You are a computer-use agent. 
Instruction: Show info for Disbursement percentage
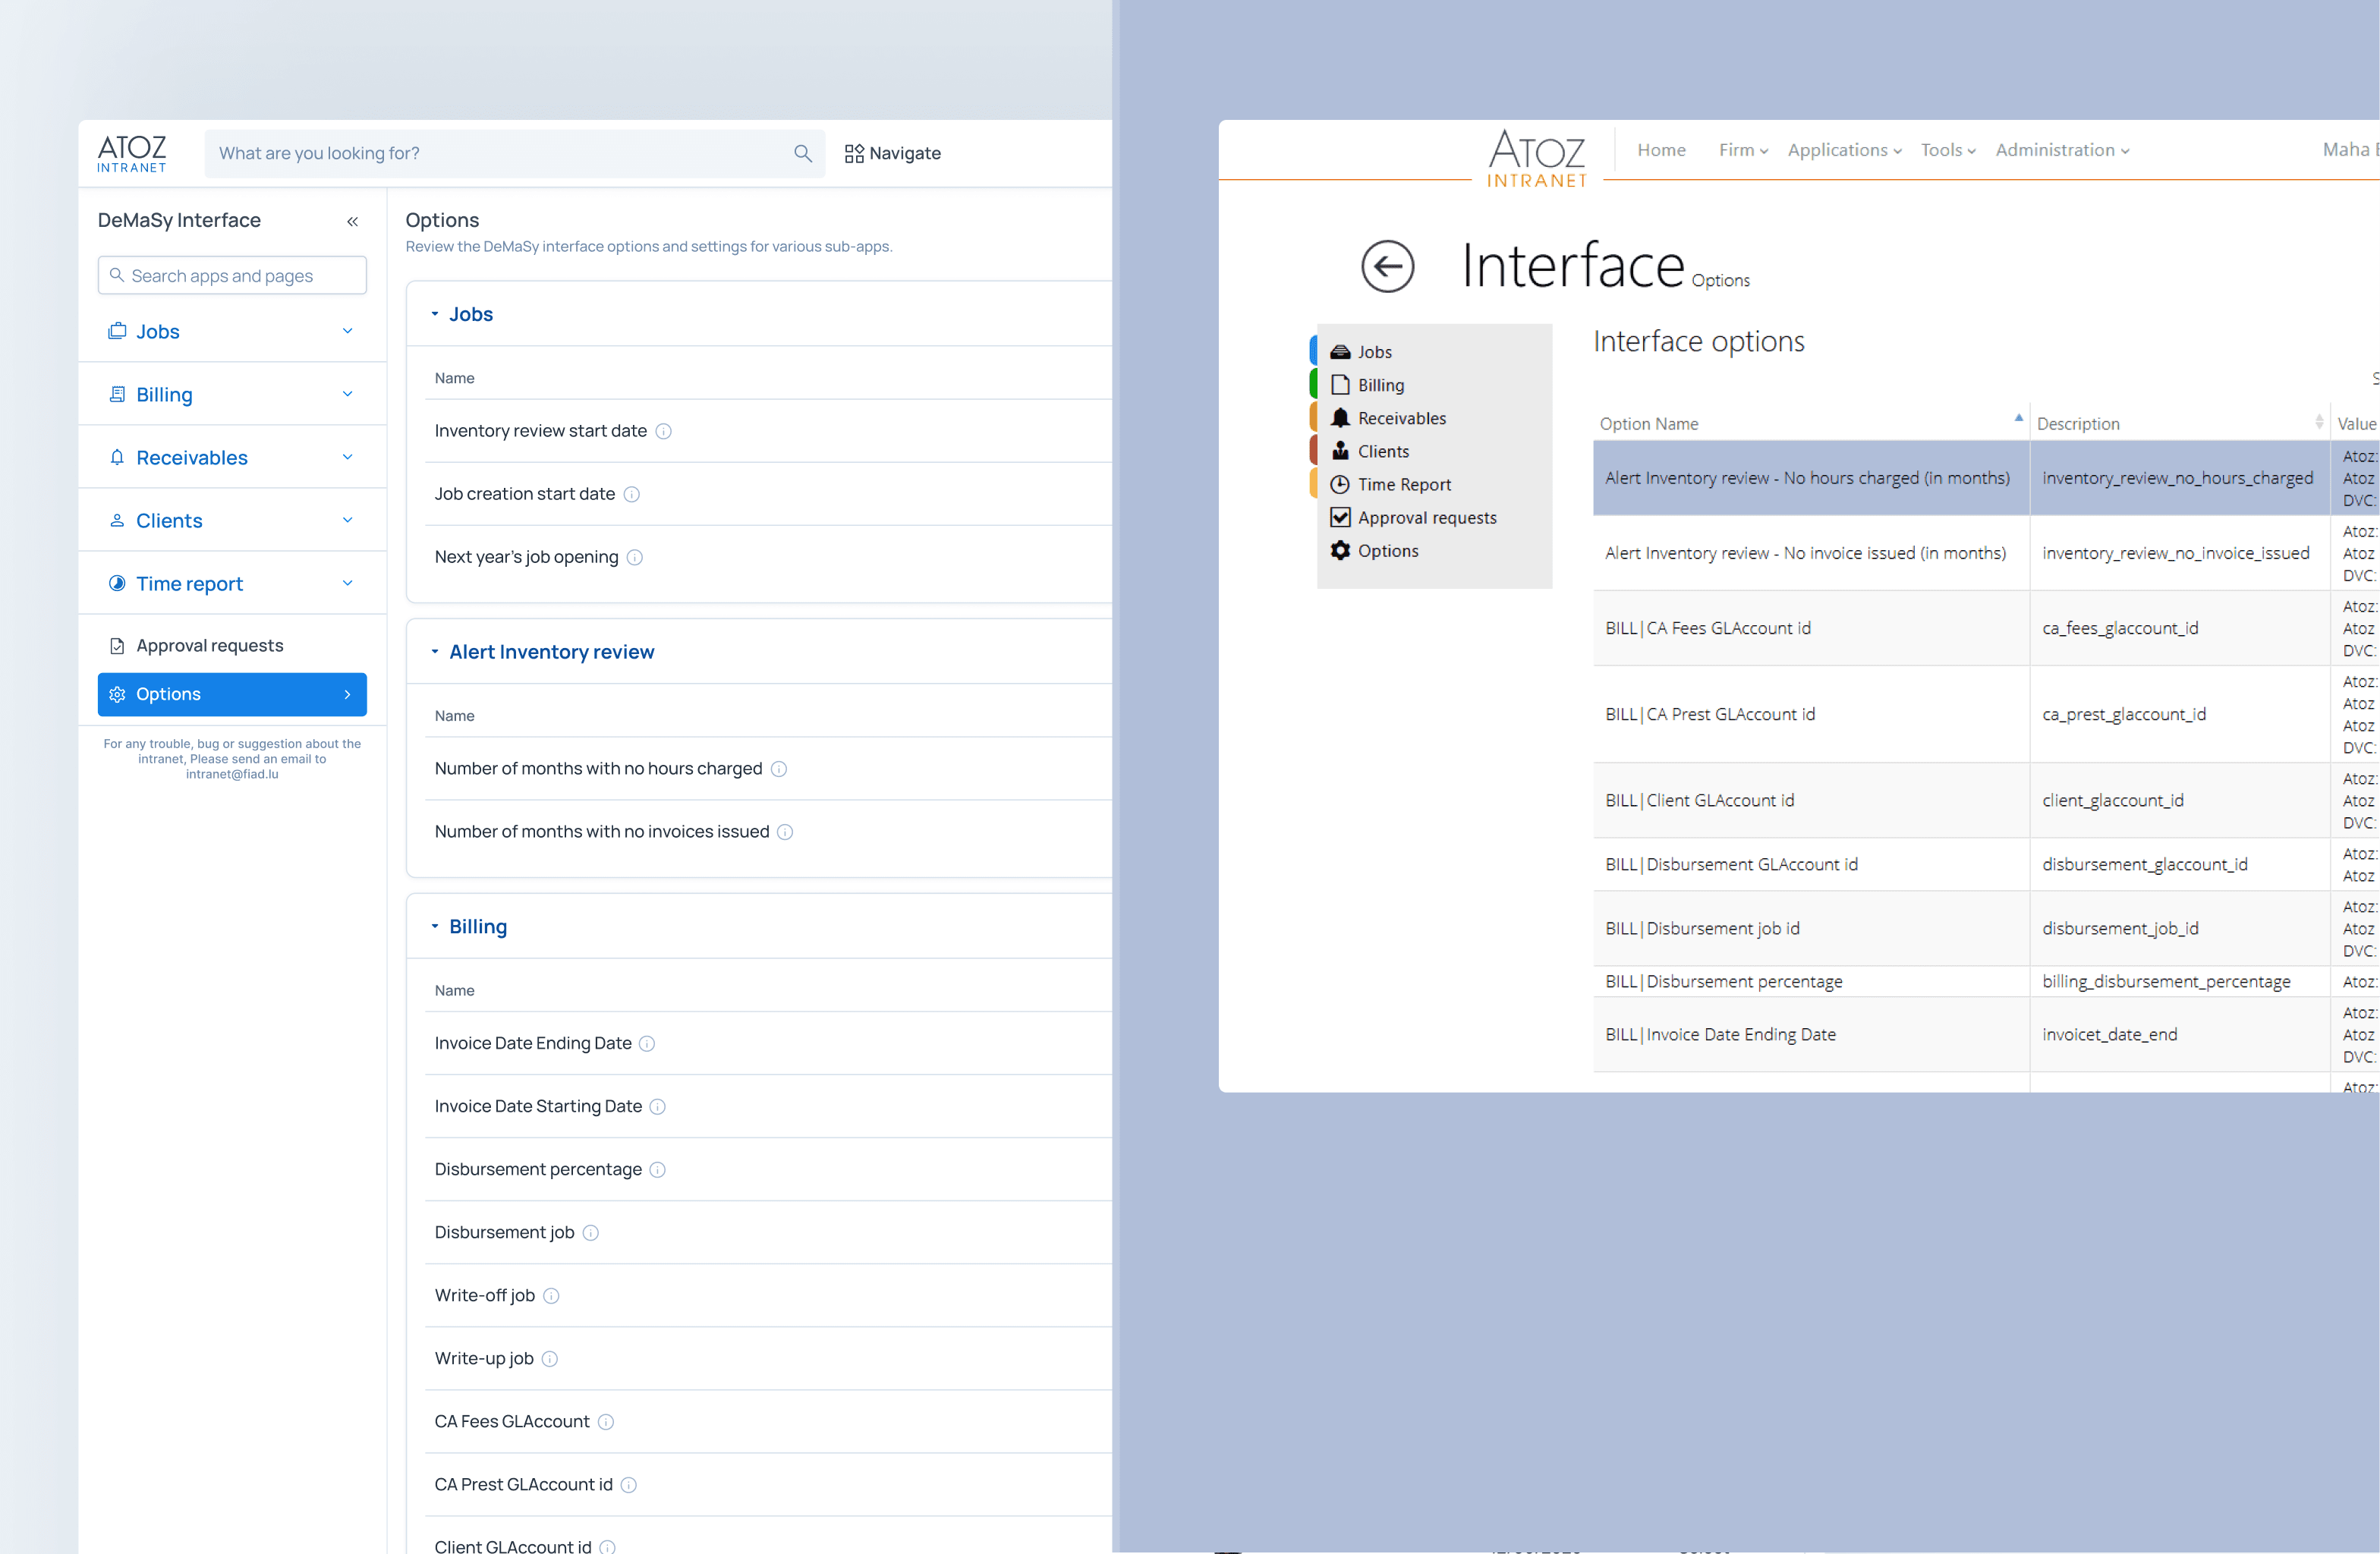[657, 1170]
